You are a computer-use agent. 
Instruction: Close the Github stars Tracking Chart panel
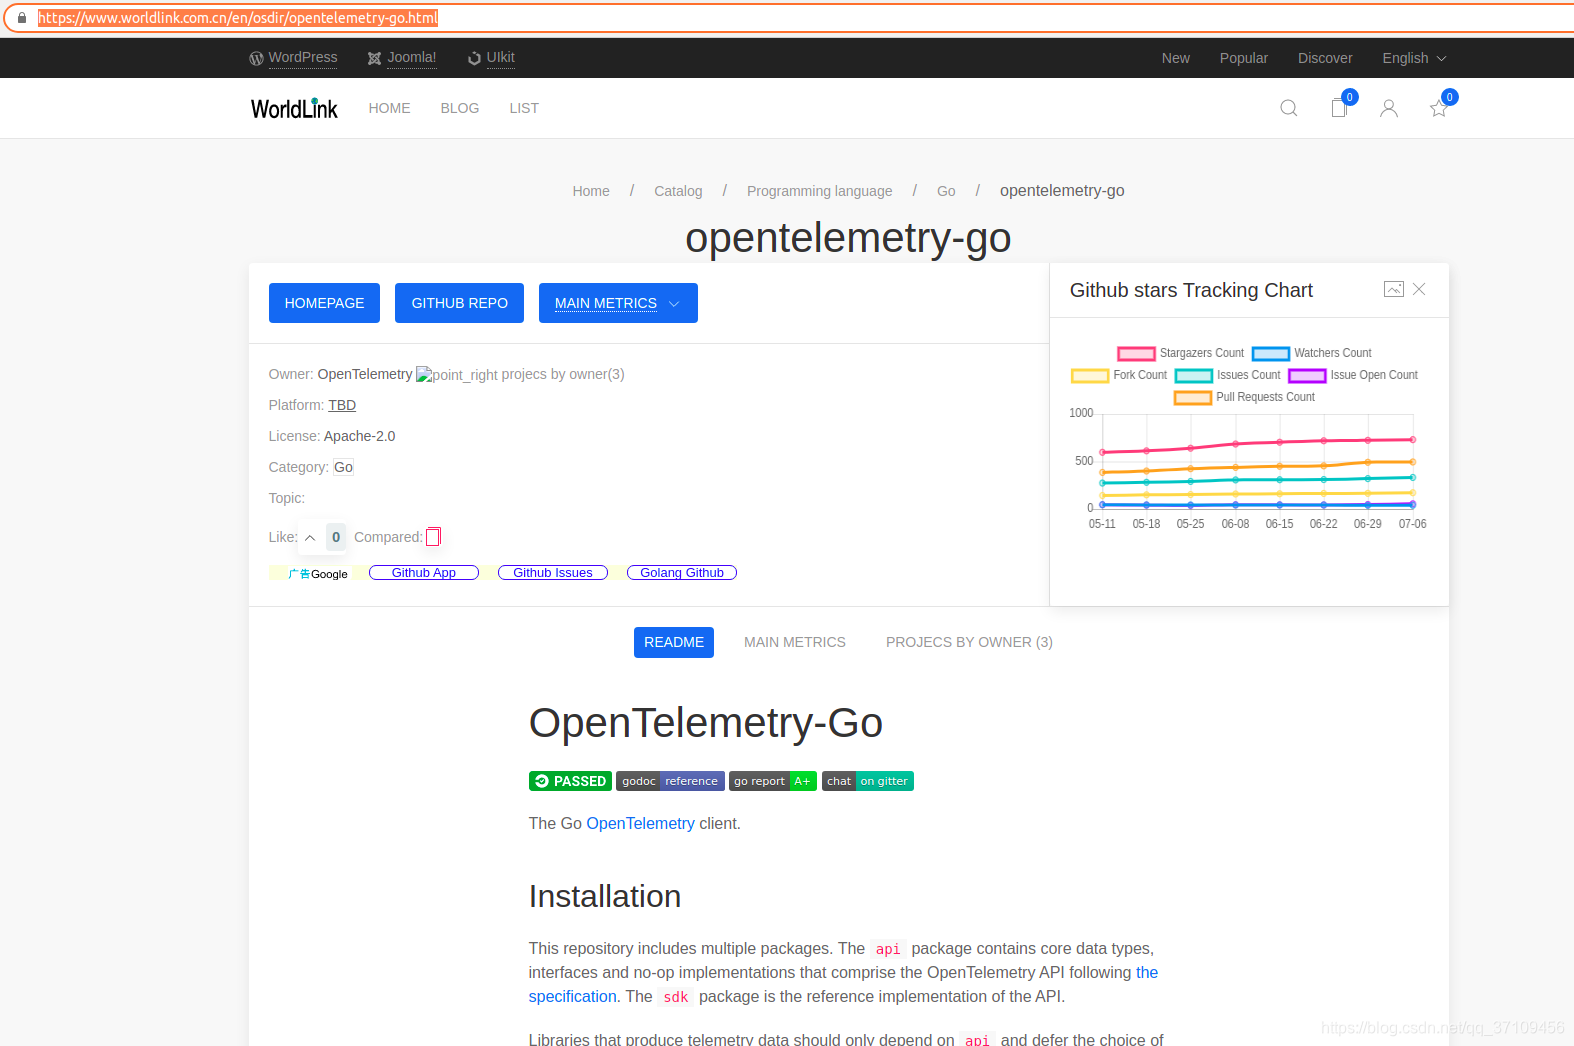coord(1419,289)
